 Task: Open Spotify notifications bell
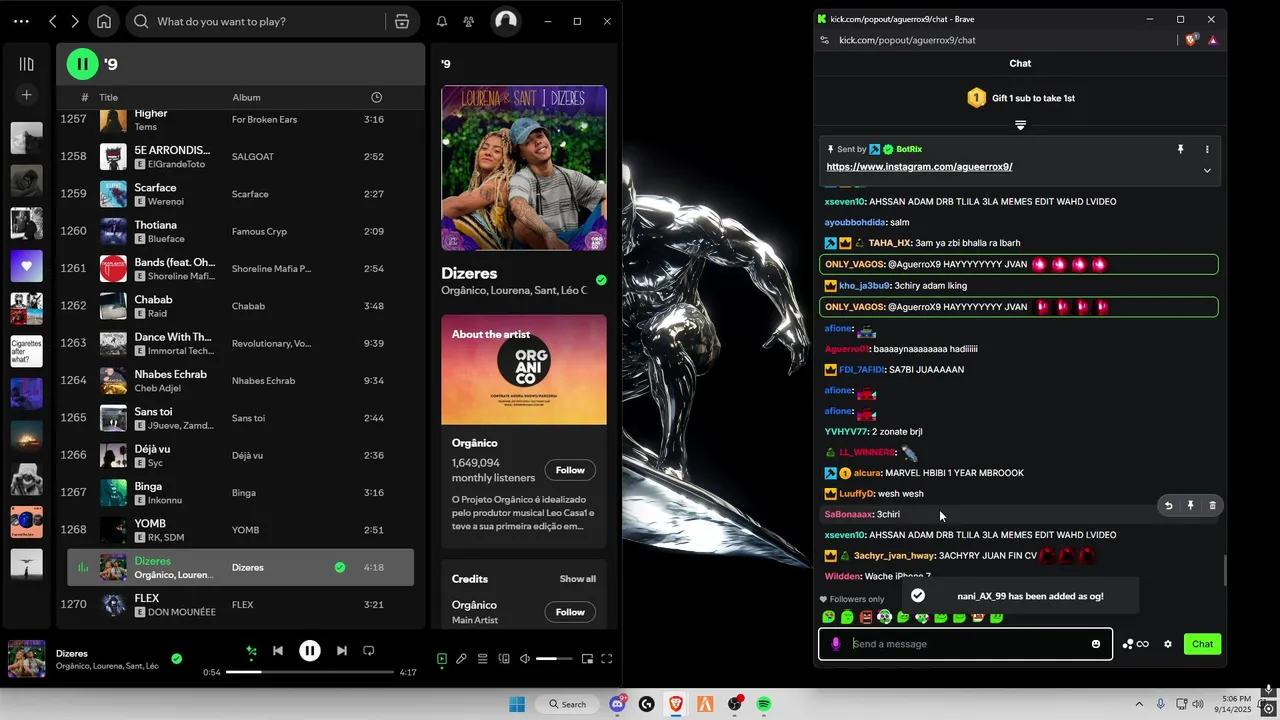[441, 21]
